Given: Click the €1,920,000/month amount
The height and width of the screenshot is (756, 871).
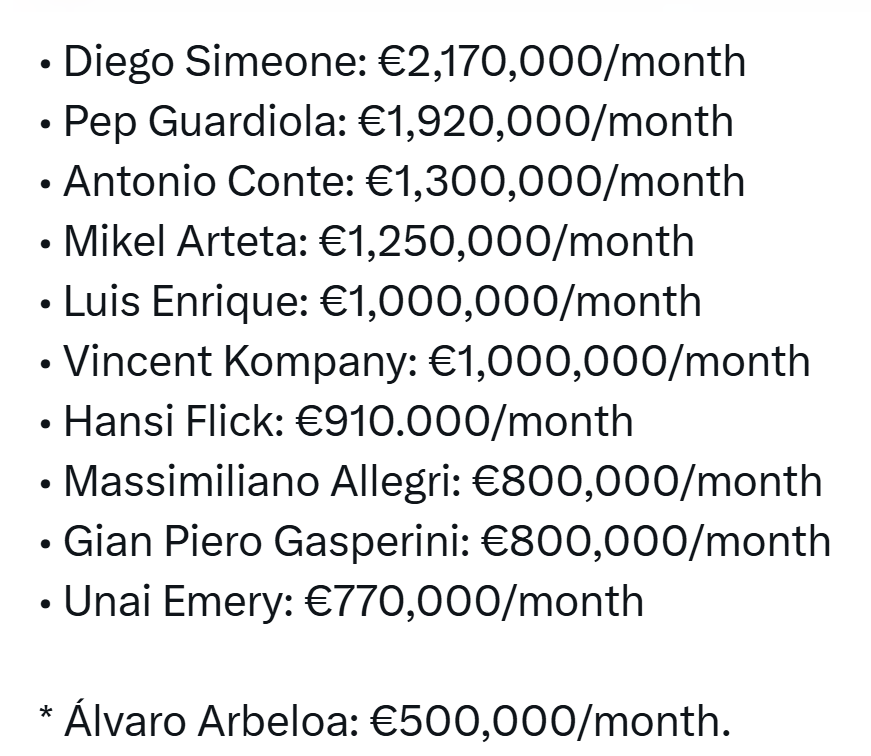Looking at the screenshot, I should tap(546, 122).
